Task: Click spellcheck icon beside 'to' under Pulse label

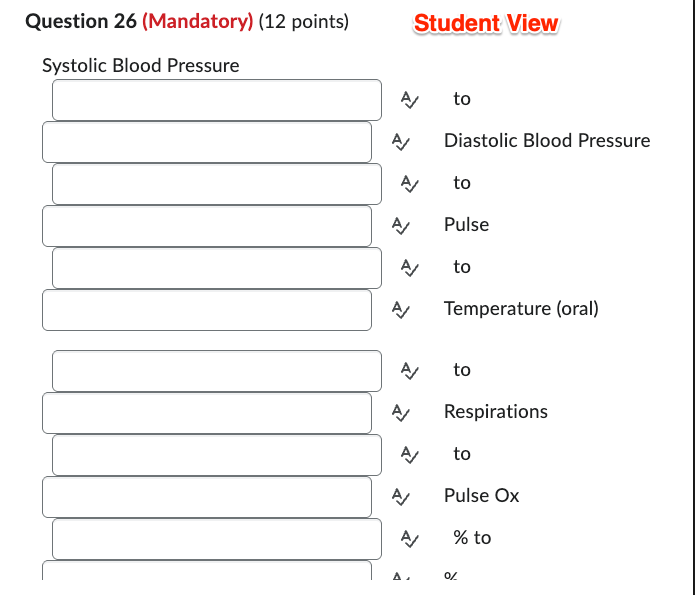Action: pyautogui.click(x=409, y=267)
